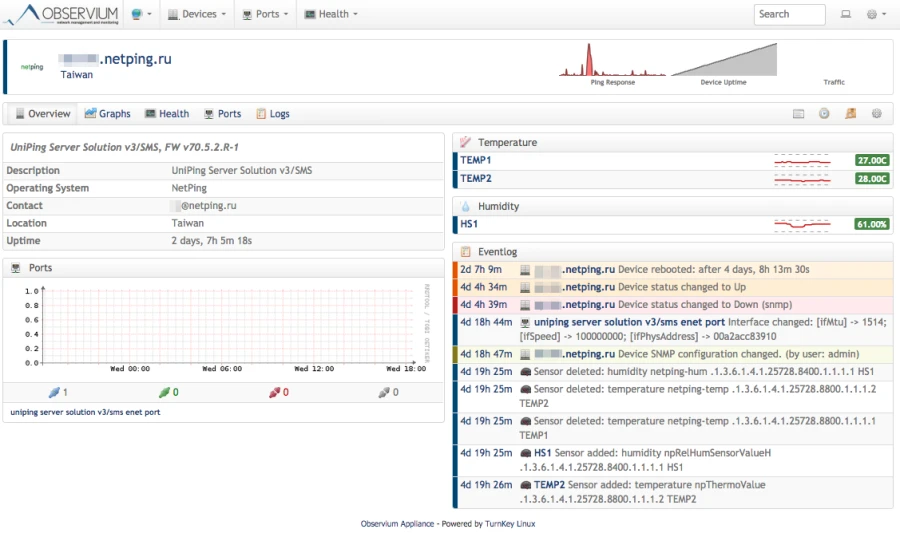Switch to the Graphs tab
Screen dimensions: 900x533
tap(107, 114)
